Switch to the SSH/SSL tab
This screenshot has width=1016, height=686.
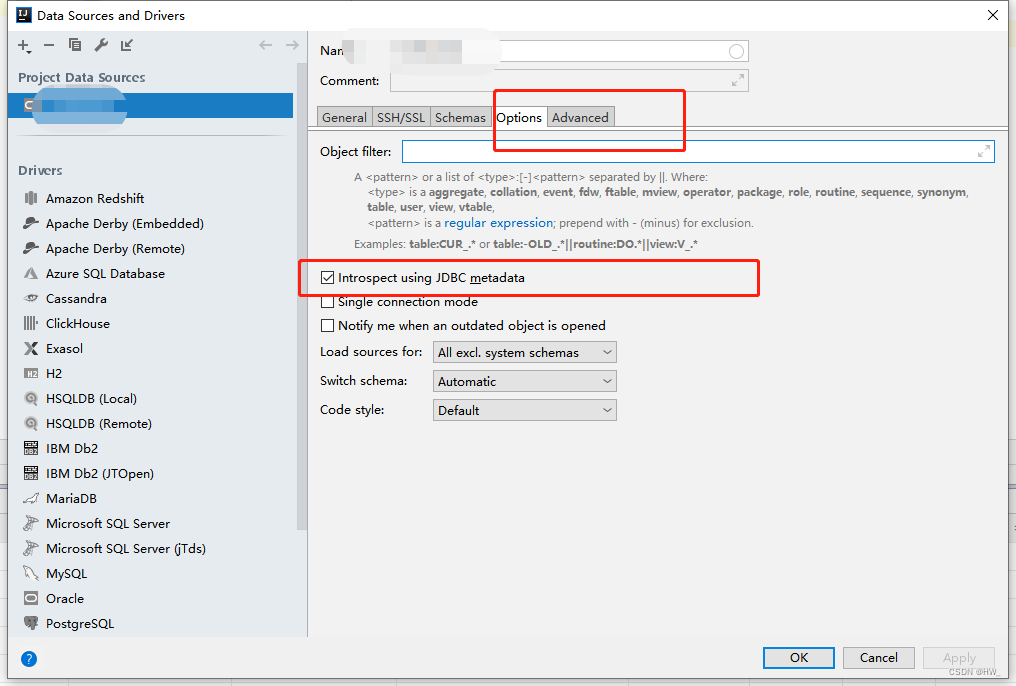pyautogui.click(x=400, y=117)
